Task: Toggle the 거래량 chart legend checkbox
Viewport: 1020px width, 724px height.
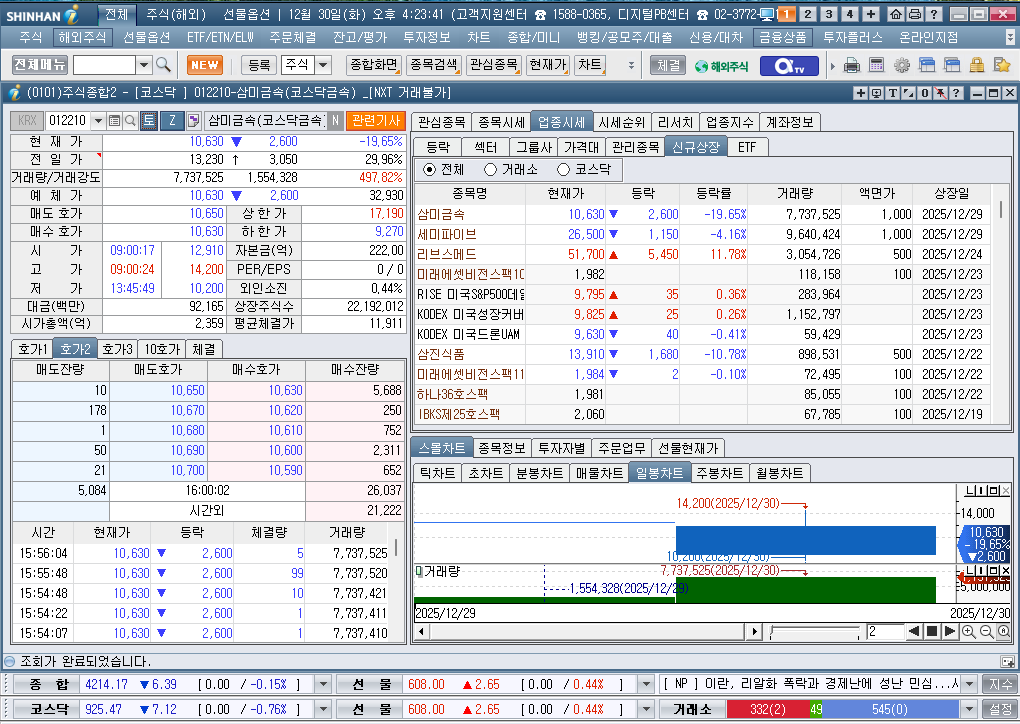Action: coord(419,571)
